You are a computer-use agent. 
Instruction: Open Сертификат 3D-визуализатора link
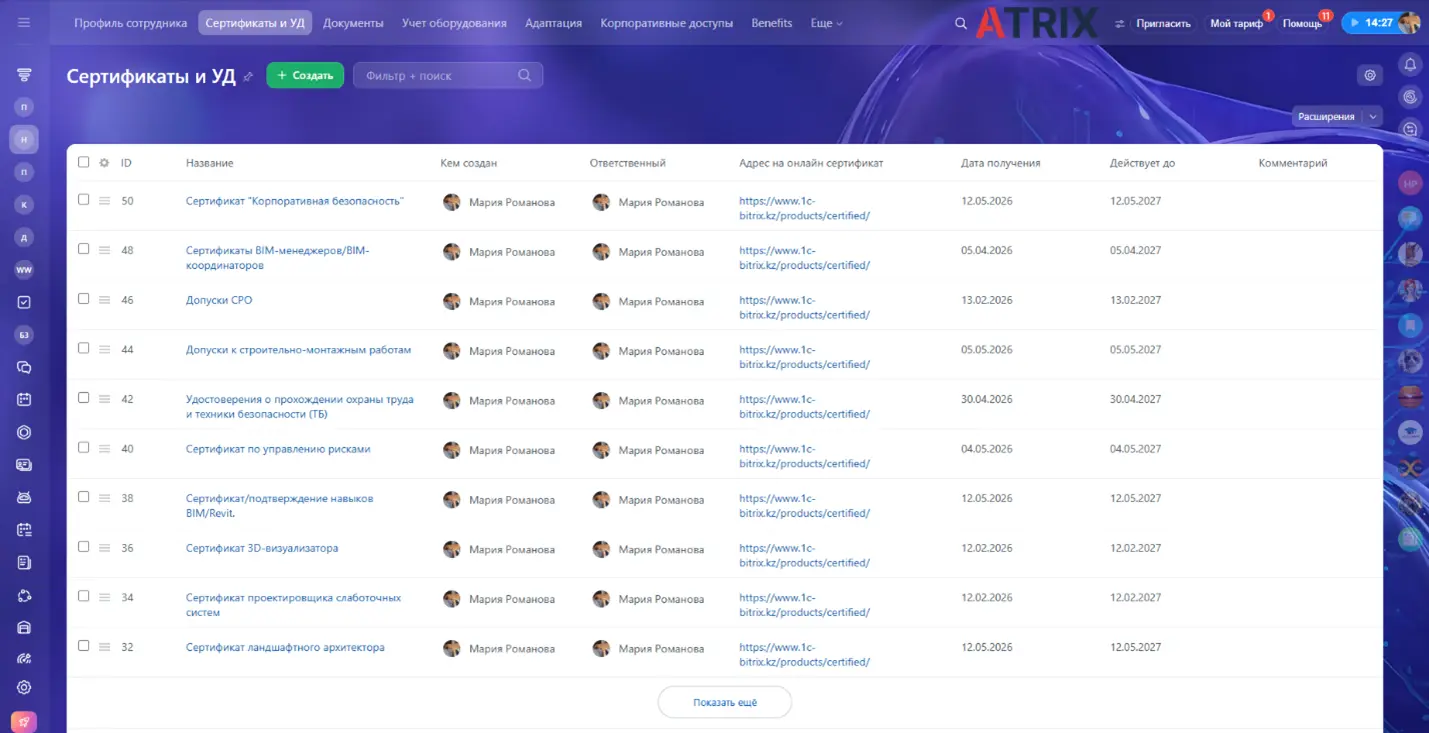coord(262,548)
